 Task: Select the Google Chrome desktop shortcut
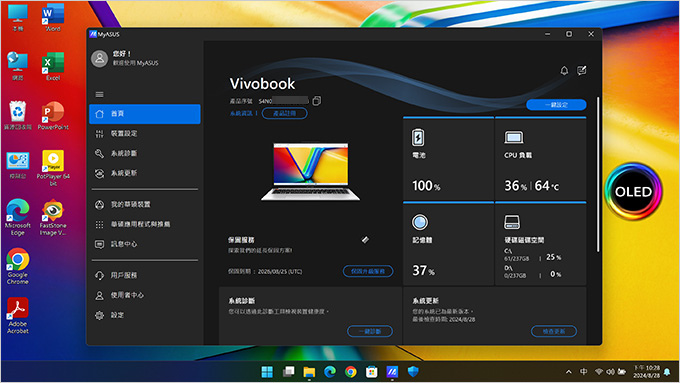18,266
